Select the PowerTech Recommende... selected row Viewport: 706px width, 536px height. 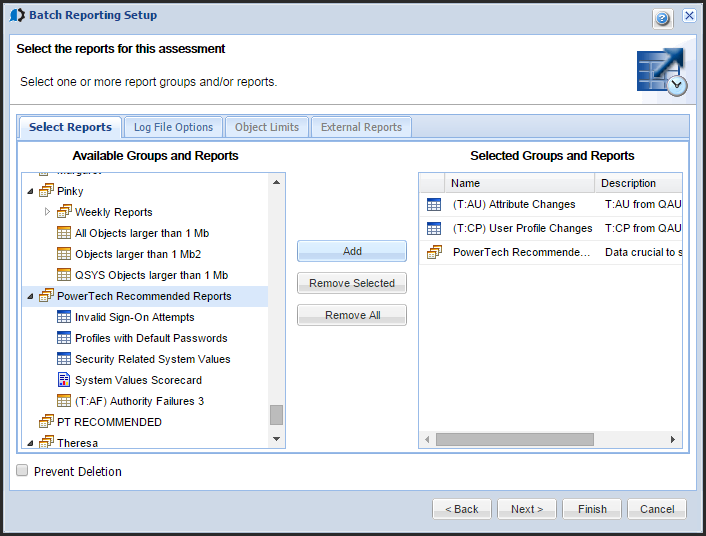pyautogui.click(x=551, y=252)
